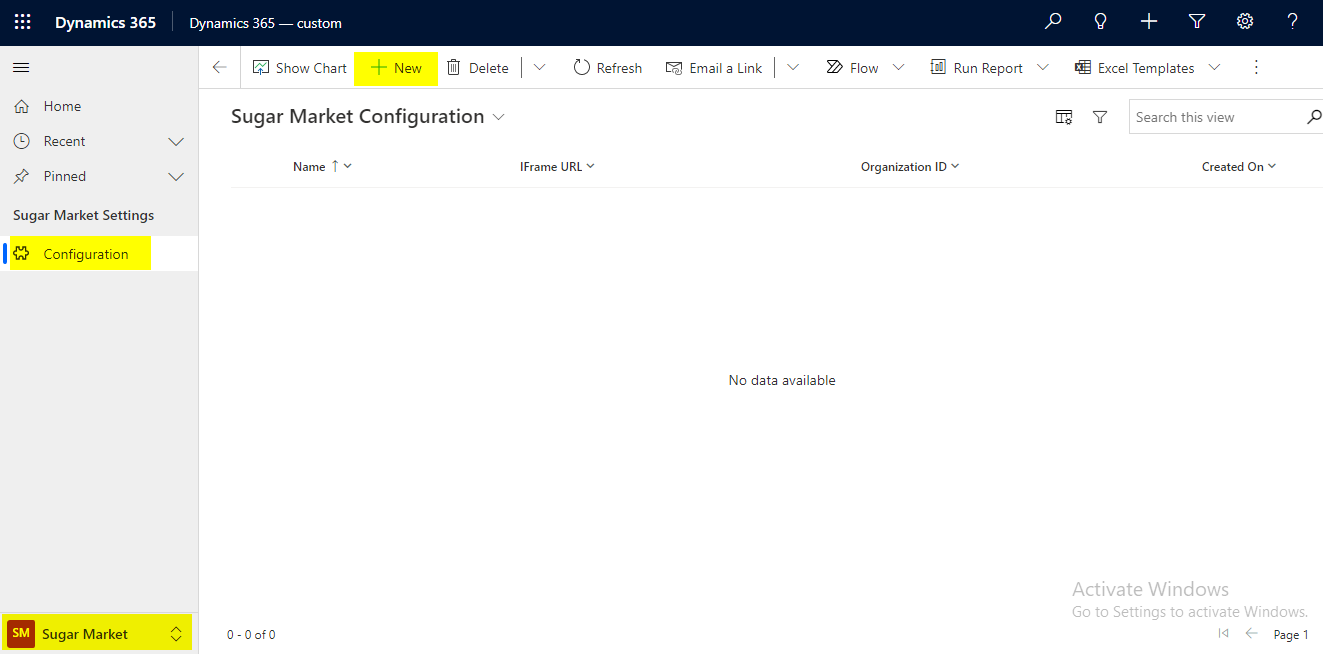Click the view filter funnel icon
This screenshot has height=654, width=1323.
point(1100,117)
